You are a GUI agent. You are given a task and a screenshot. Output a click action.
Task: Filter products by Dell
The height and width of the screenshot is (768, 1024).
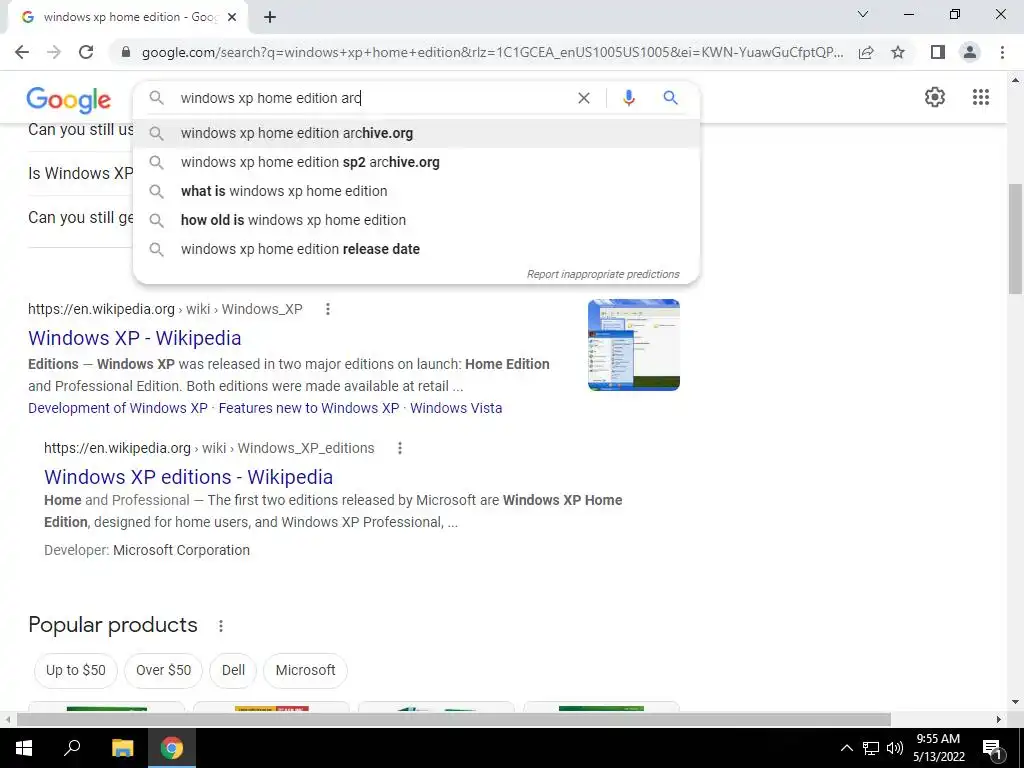tap(233, 671)
